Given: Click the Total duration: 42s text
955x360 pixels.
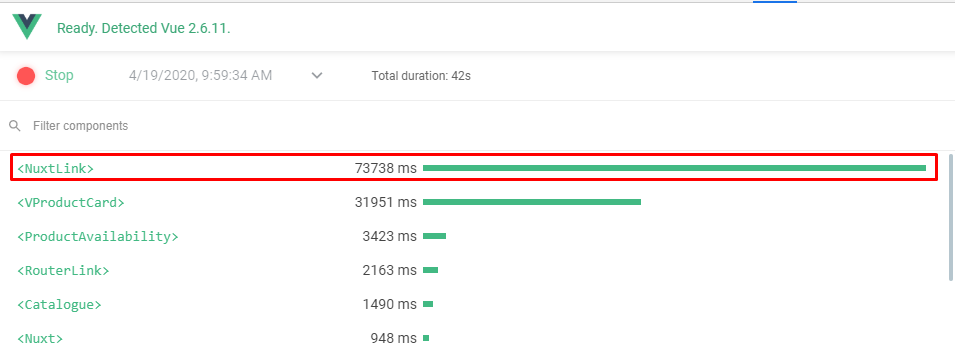Looking at the screenshot, I should 421,76.
